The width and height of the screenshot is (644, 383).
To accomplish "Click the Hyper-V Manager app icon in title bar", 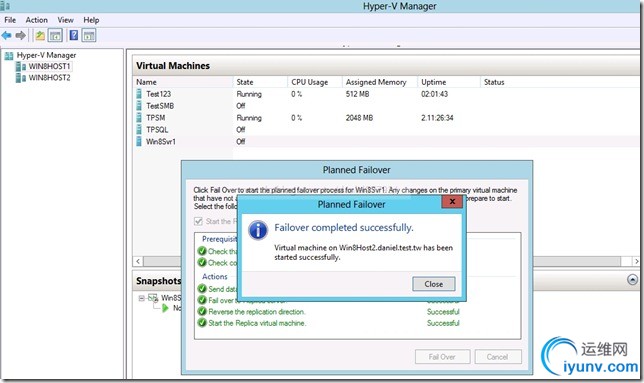I will pos(5,6).
